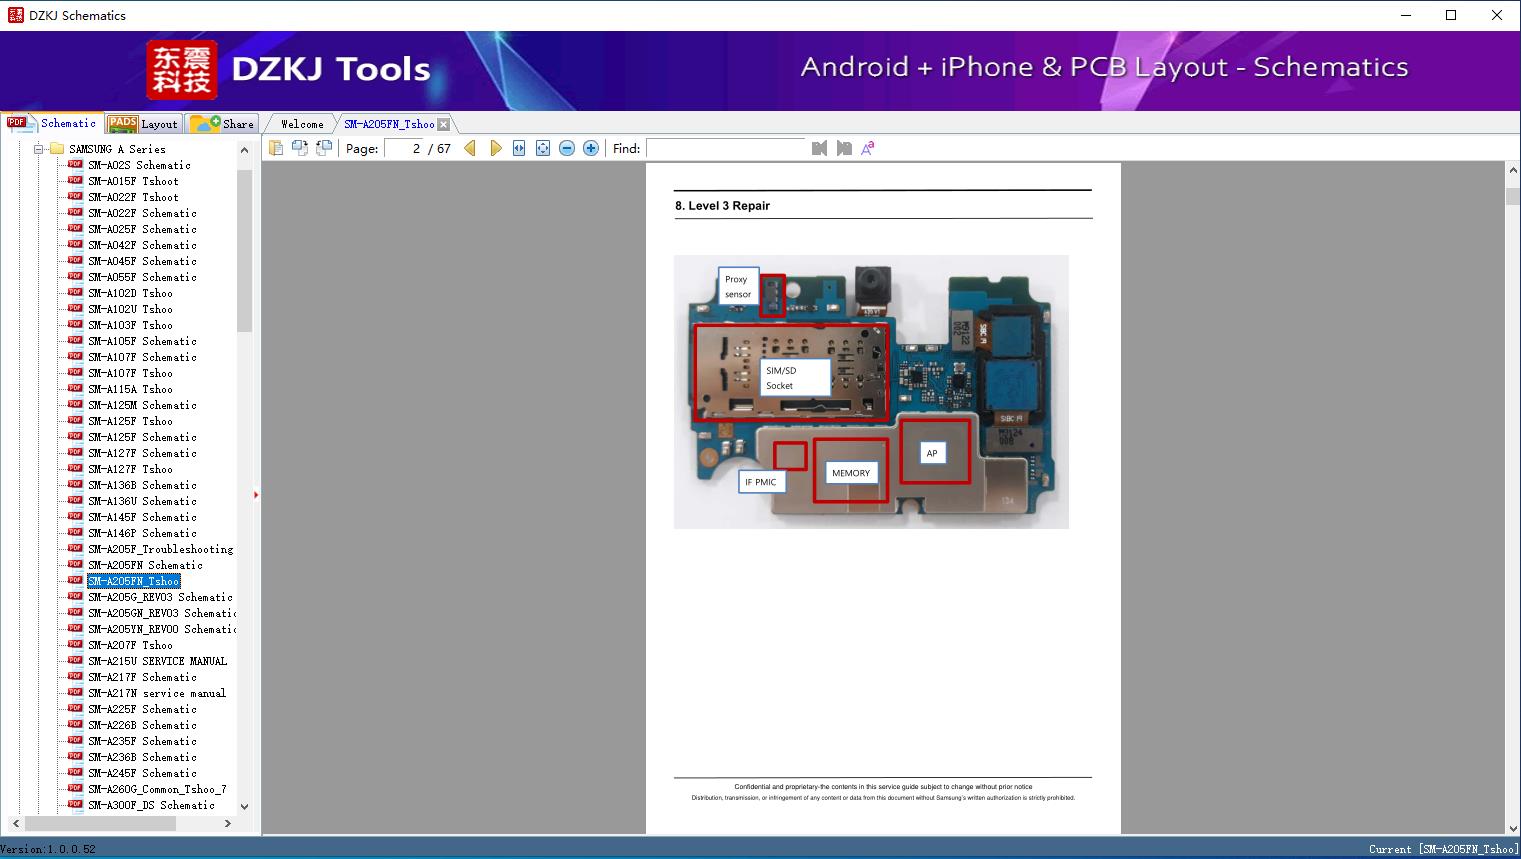The width and height of the screenshot is (1521, 859).
Task: Open SM-A045F Schematic file
Action: tap(142, 261)
